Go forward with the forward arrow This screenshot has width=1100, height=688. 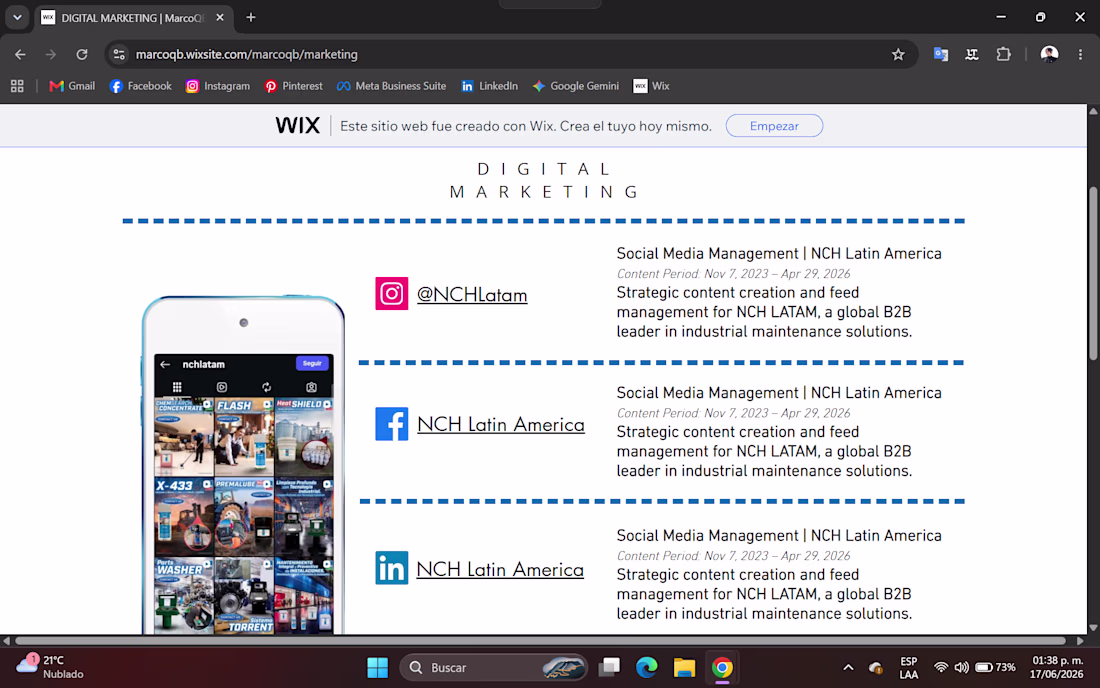point(51,54)
